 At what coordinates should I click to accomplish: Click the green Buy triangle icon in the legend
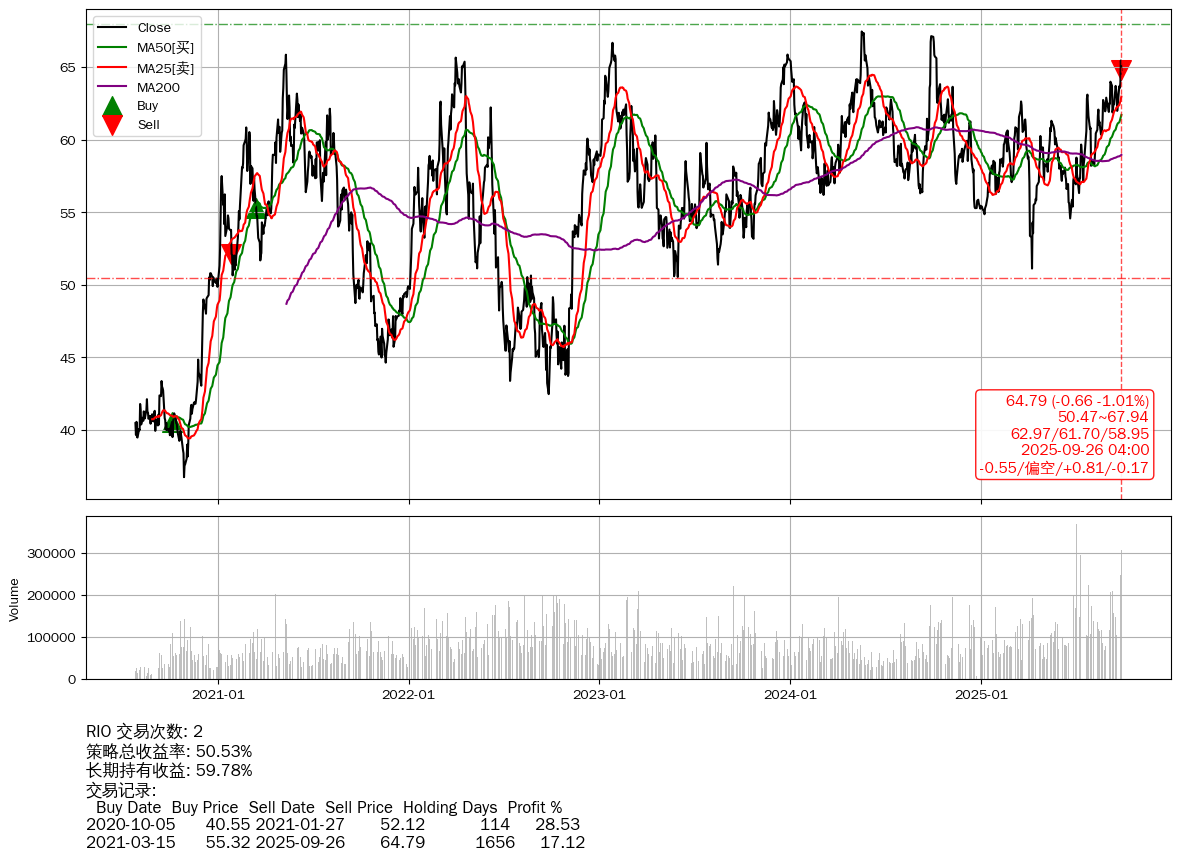click(x=113, y=106)
